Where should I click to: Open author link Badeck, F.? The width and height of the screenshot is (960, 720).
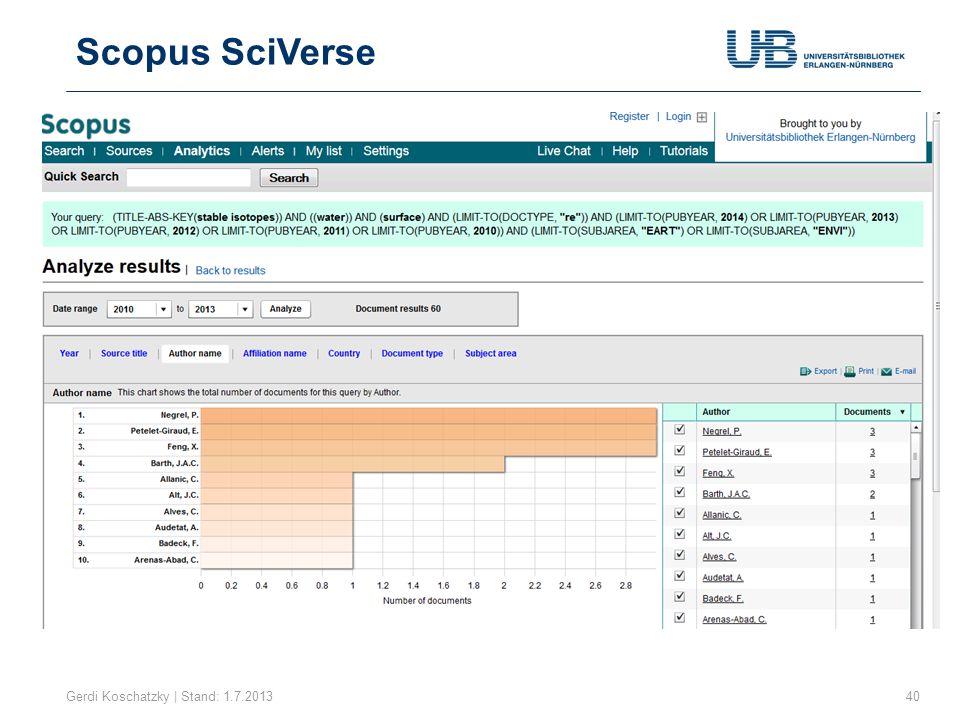click(723, 599)
